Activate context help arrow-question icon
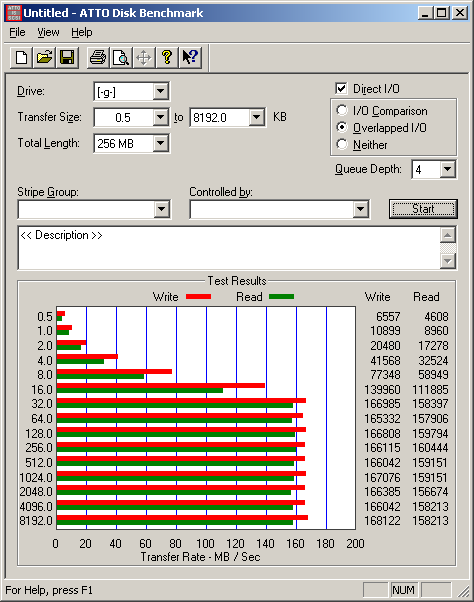Viewport: 474px width, 602px height. (190, 58)
